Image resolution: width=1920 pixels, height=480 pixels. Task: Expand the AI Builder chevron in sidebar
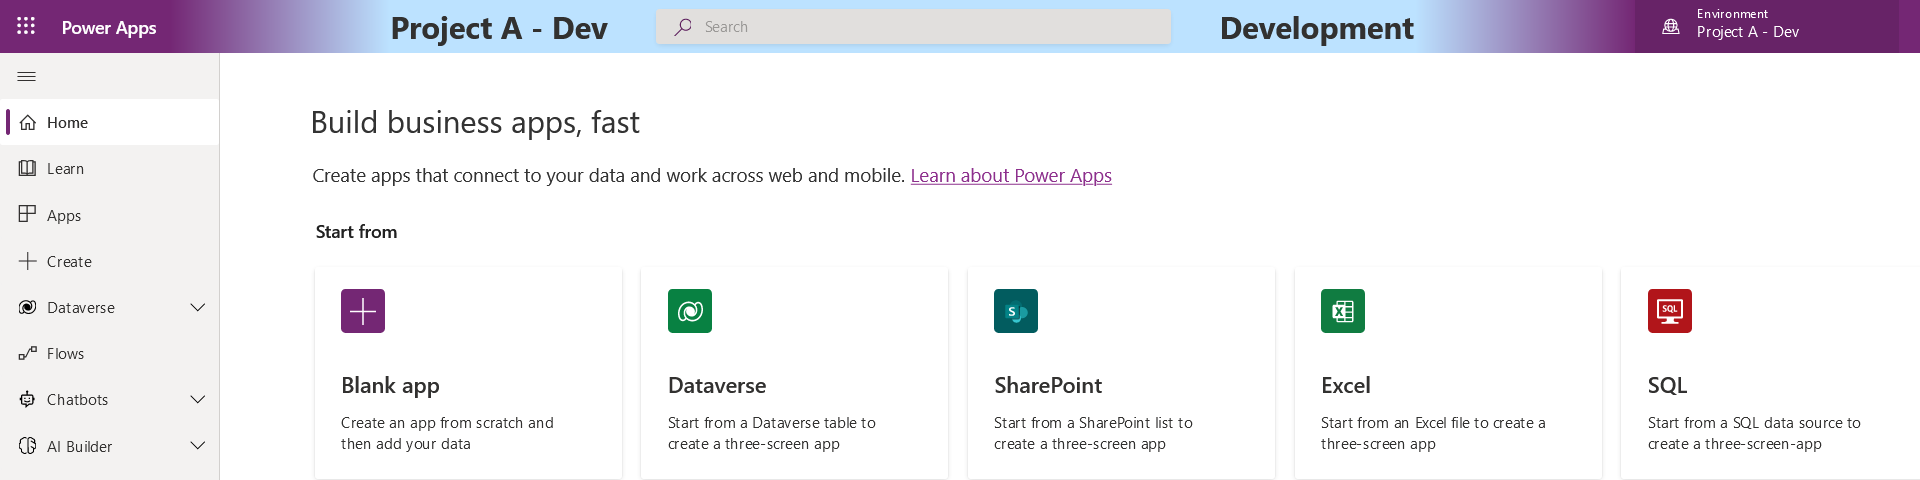pos(198,446)
